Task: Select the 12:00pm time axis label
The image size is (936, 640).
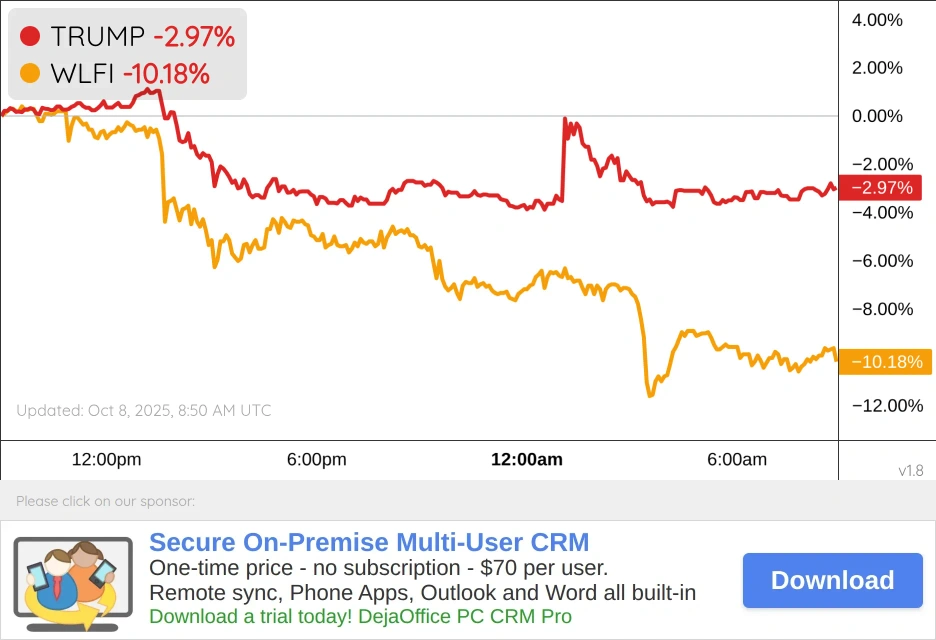Action: tap(106, 460)
